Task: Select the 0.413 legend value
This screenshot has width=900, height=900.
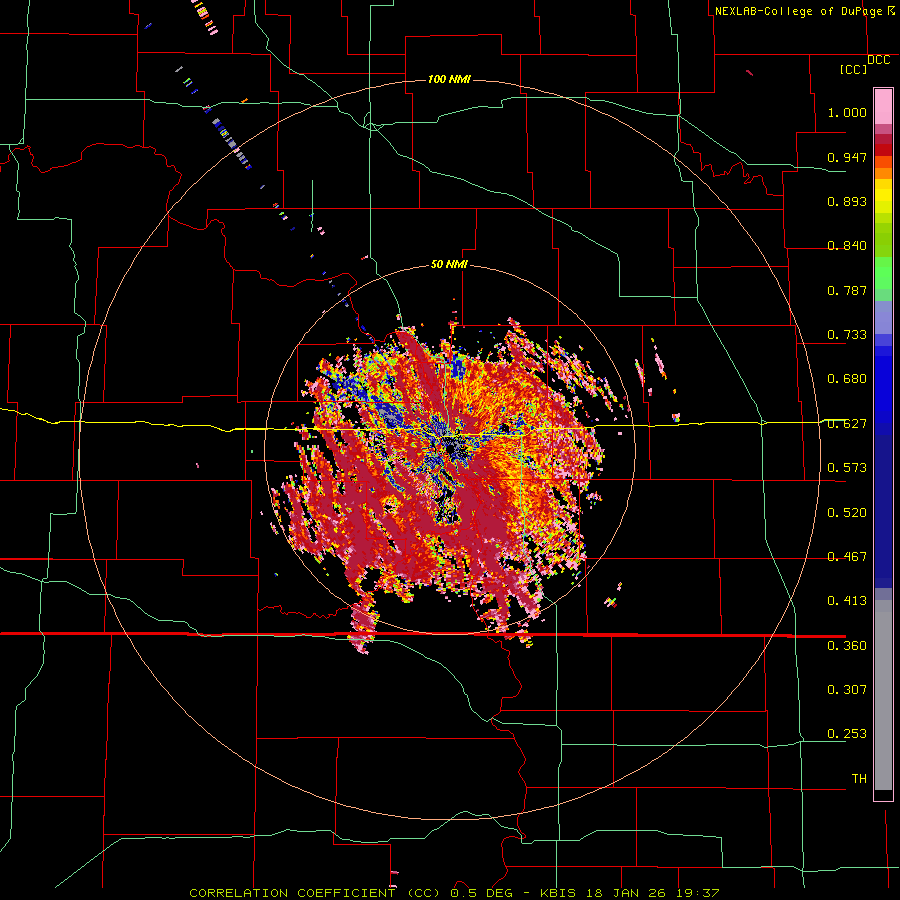Action: click(847, 601)
